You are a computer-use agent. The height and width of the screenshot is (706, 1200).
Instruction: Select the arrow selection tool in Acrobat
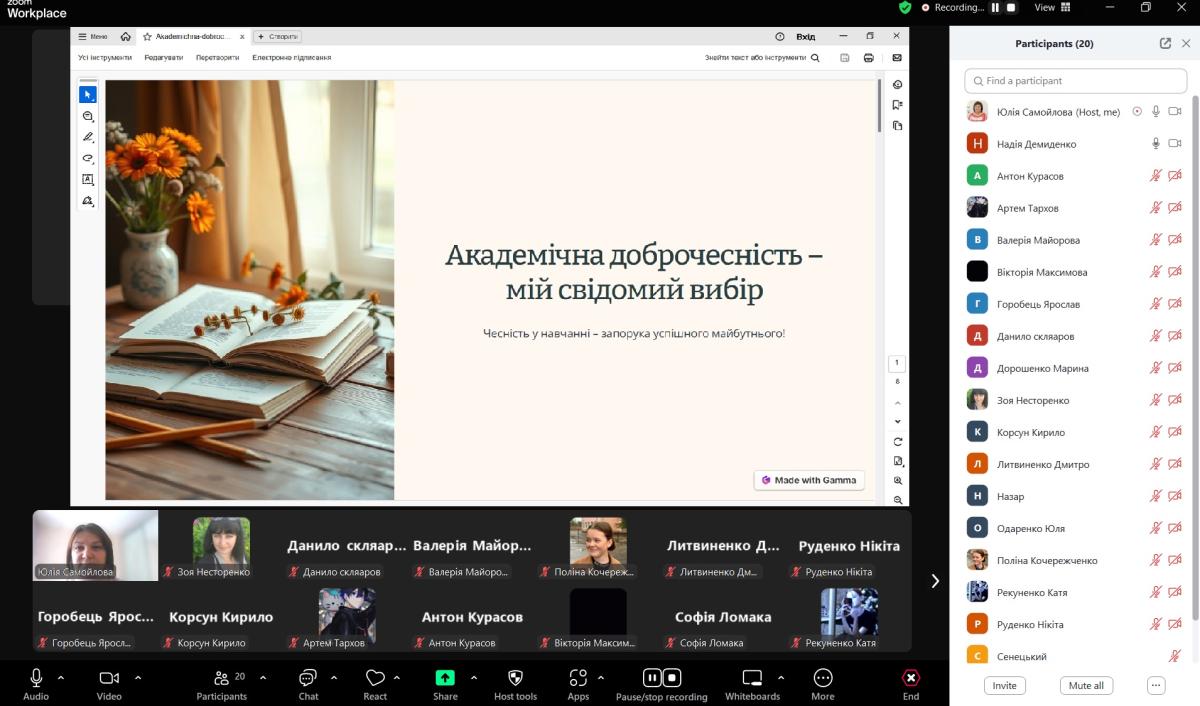click(x=88, y=95)
